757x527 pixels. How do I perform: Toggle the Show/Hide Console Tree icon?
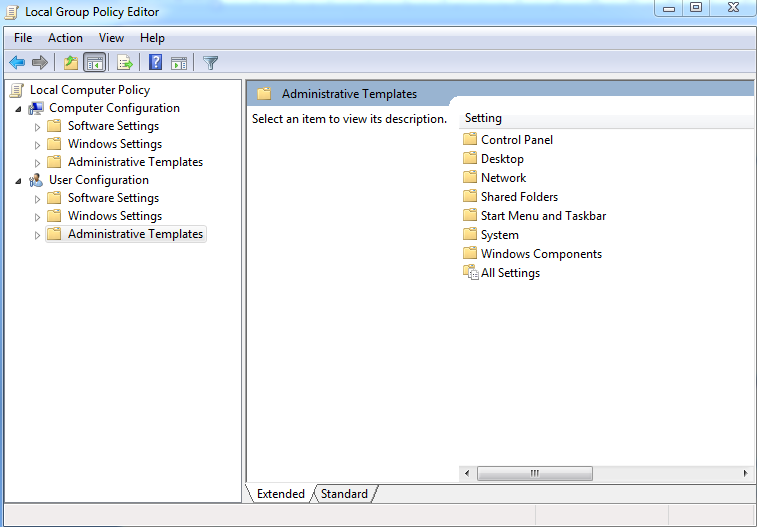click(95, 63)
